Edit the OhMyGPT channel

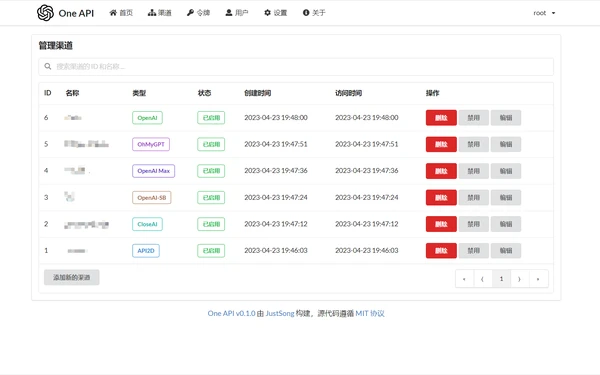click(505, 144)
